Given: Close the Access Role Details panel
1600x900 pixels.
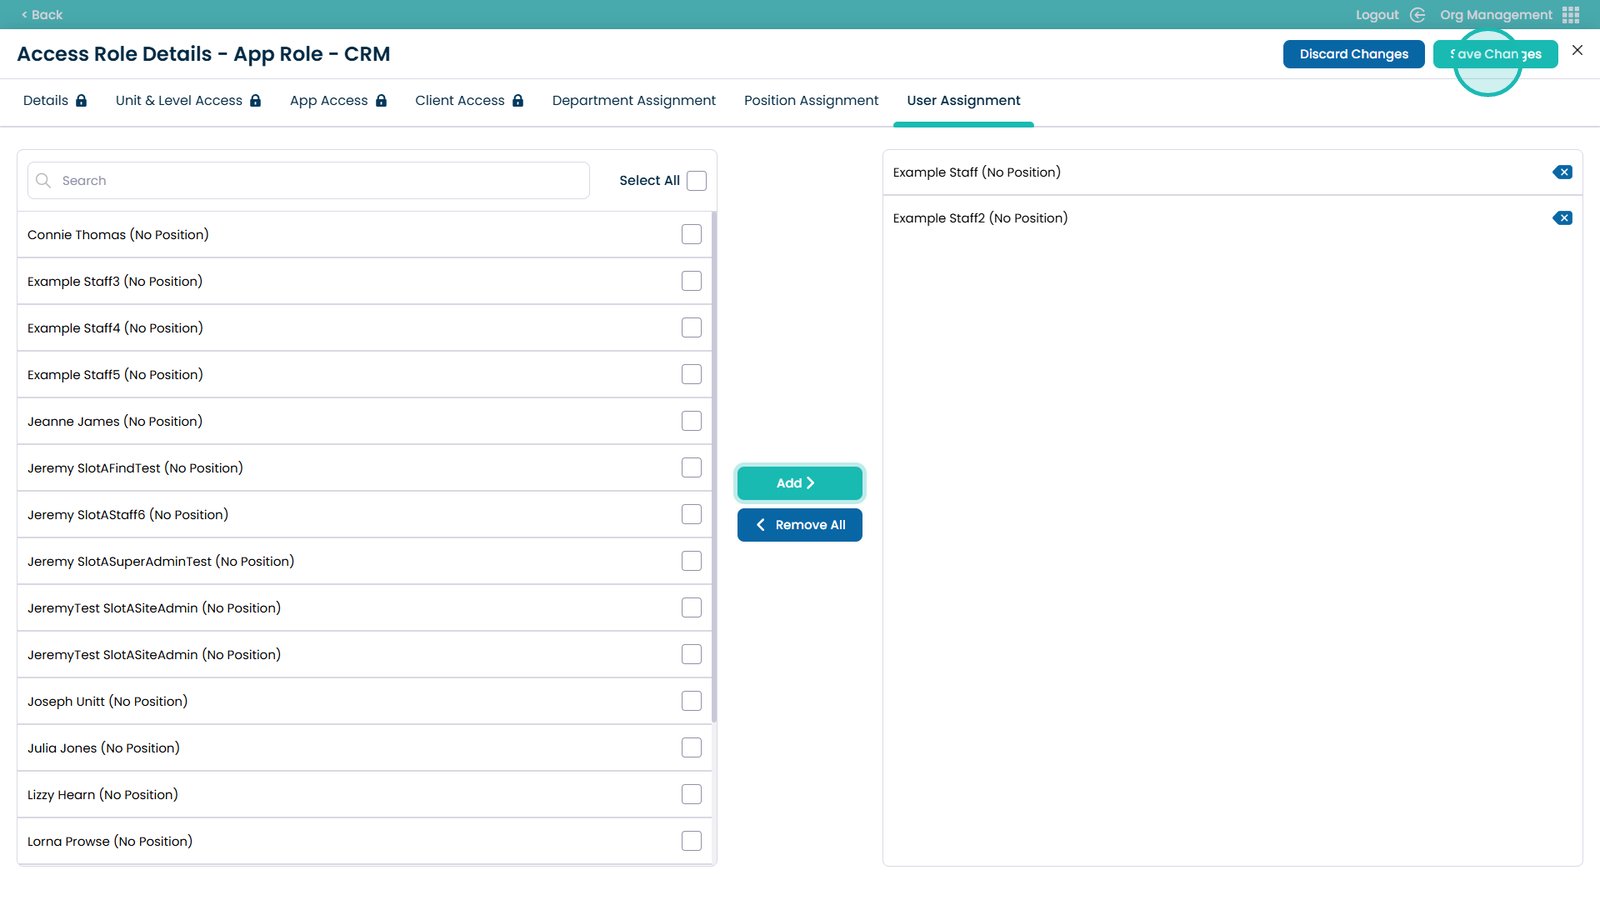Looking at the screenshot, I should pos(1577,50).
